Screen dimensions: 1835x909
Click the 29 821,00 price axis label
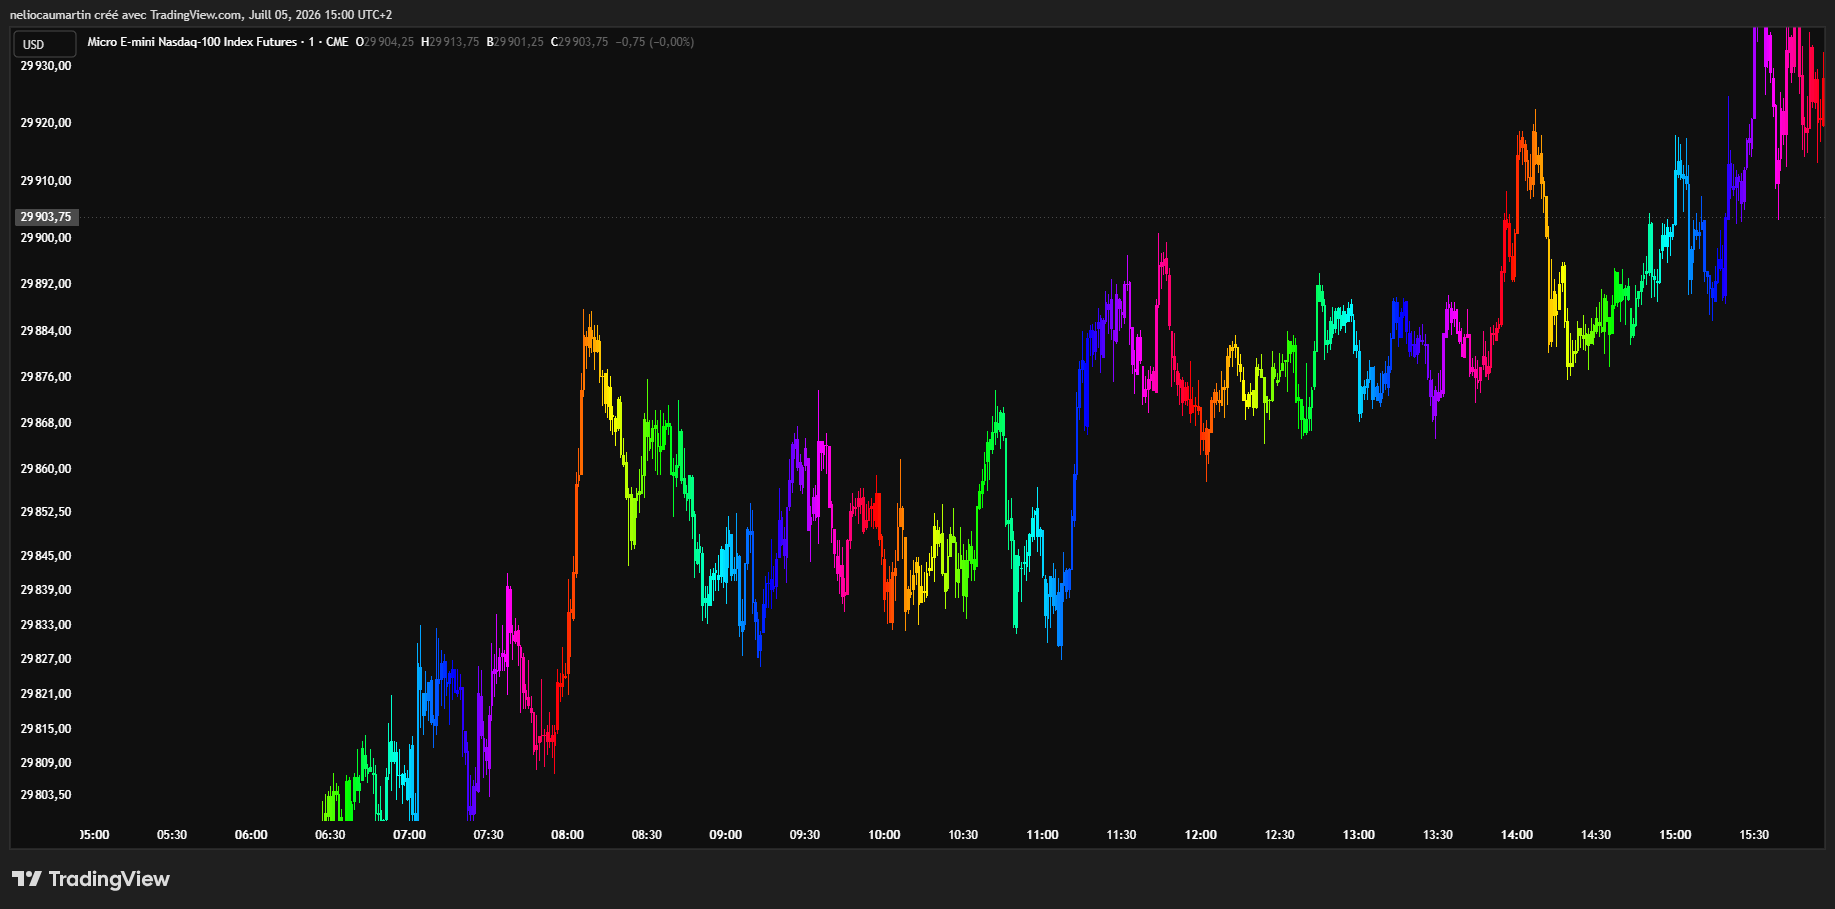pyautogui.click(x=46, y=694)
